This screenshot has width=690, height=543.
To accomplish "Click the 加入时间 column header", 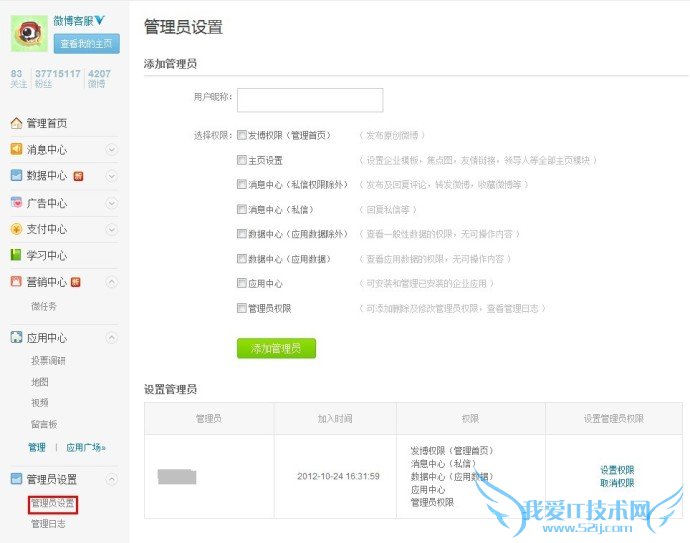I will (x=335, y=418).
